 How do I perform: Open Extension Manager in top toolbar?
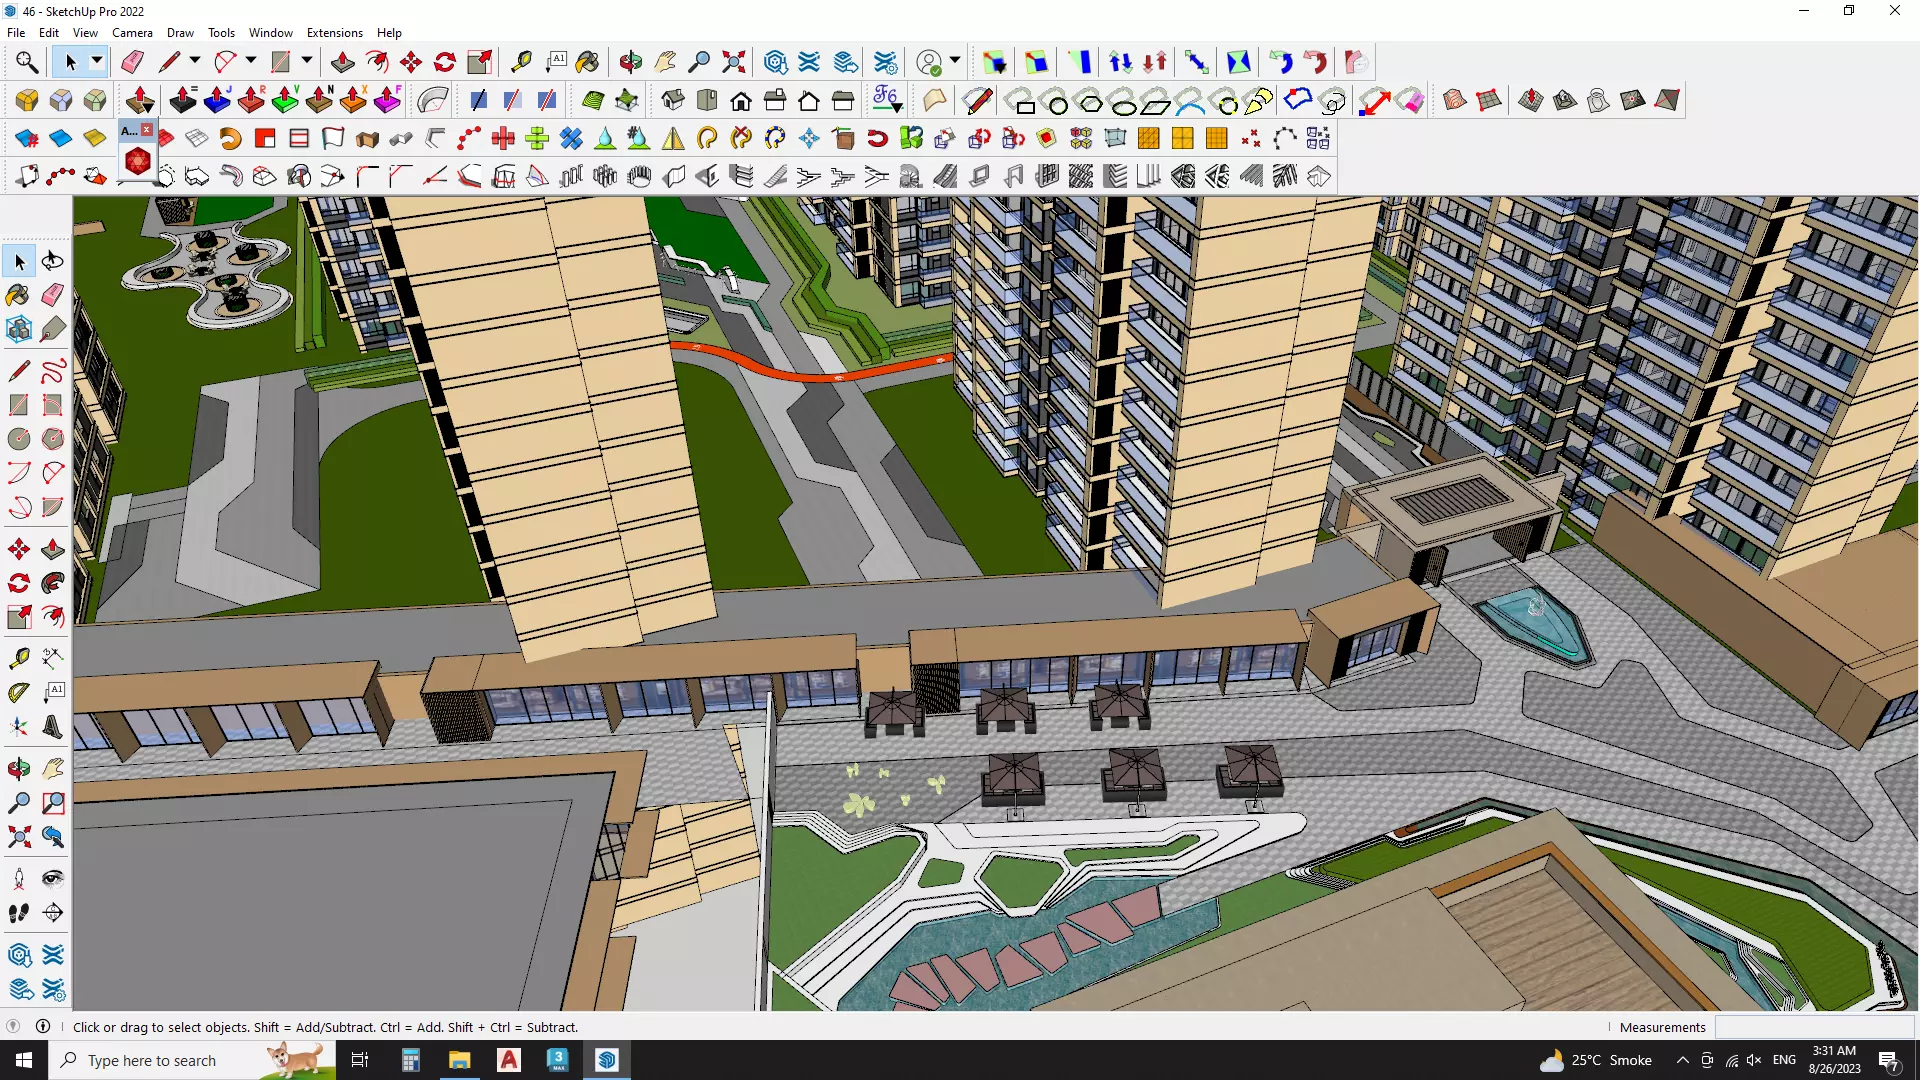click(x=886, y=62)
